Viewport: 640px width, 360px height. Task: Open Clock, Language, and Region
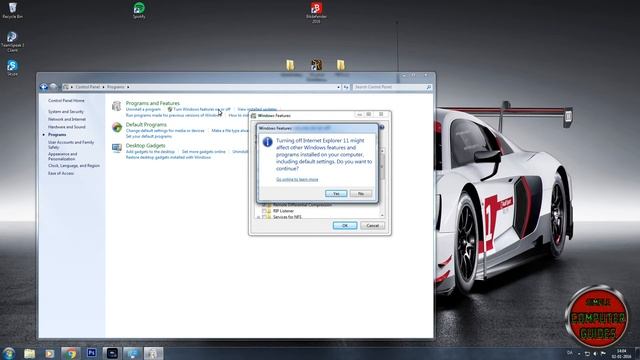coord(74,166)
